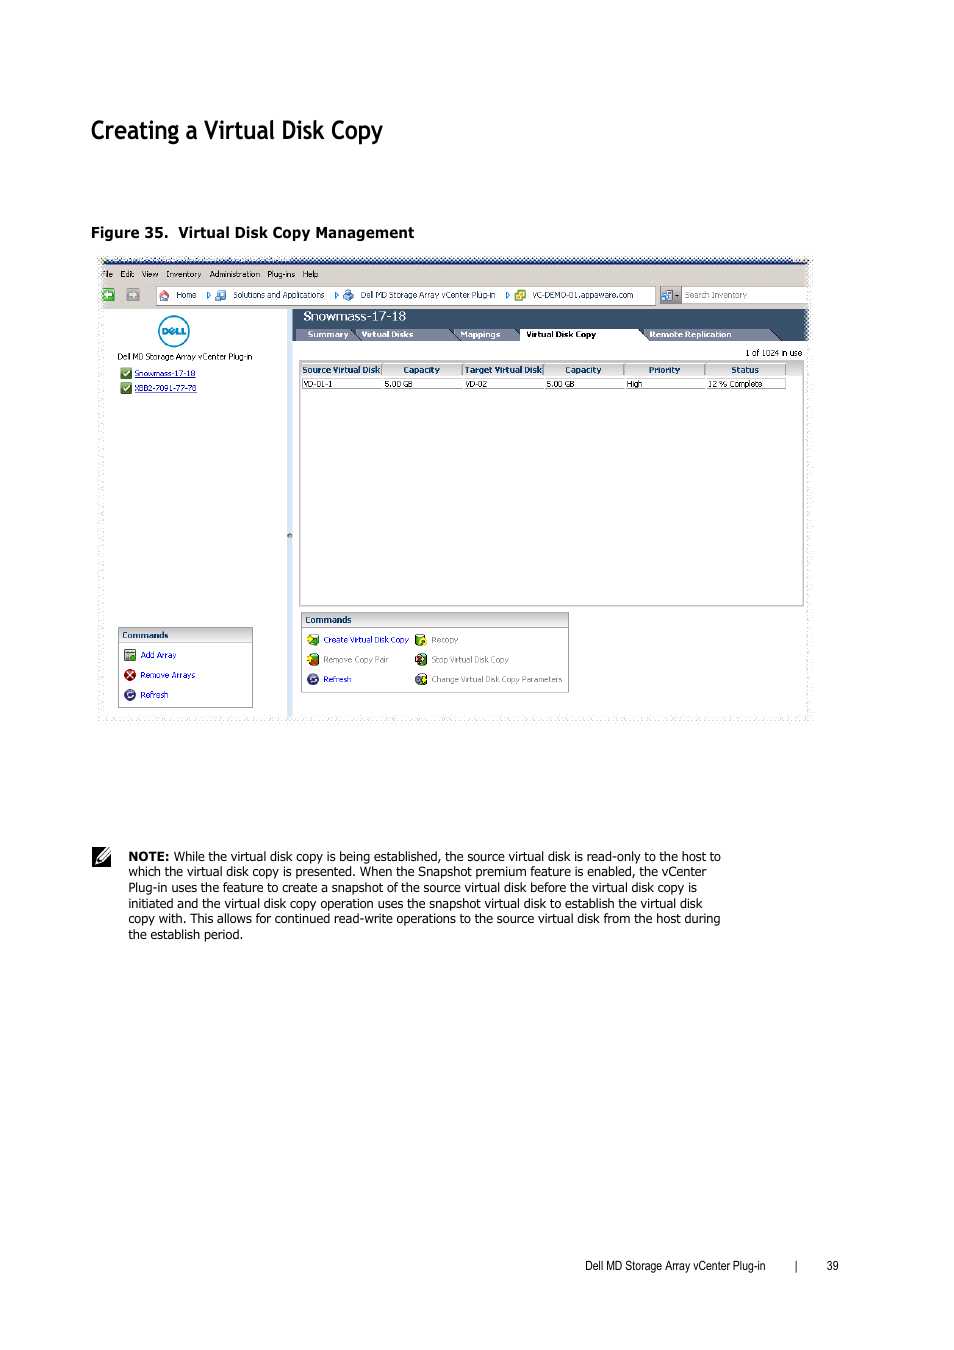
Task: Open the Help menu
Action: click(311, 274)
